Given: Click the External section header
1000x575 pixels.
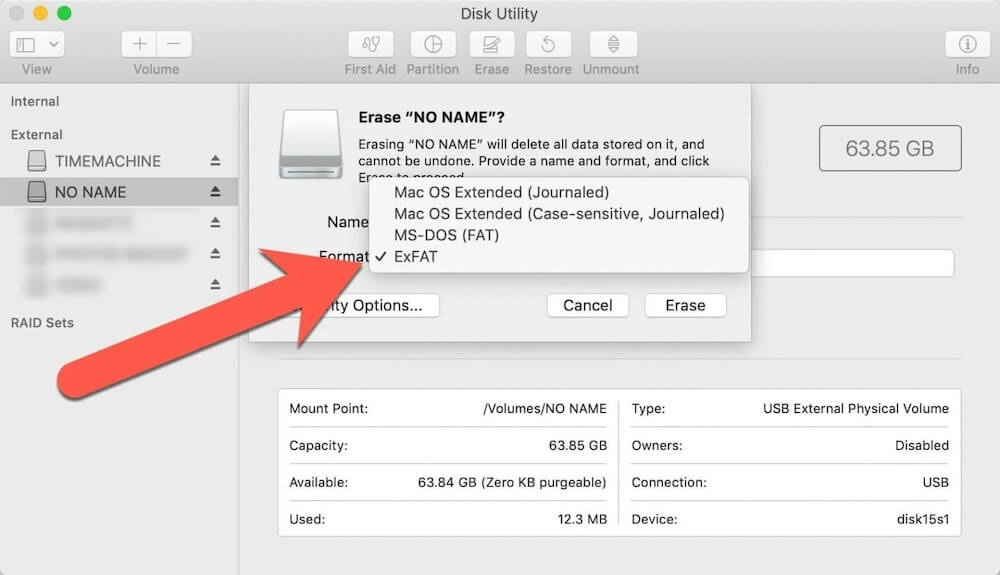Looking at the screenshot, I should [x=36, y=135].
